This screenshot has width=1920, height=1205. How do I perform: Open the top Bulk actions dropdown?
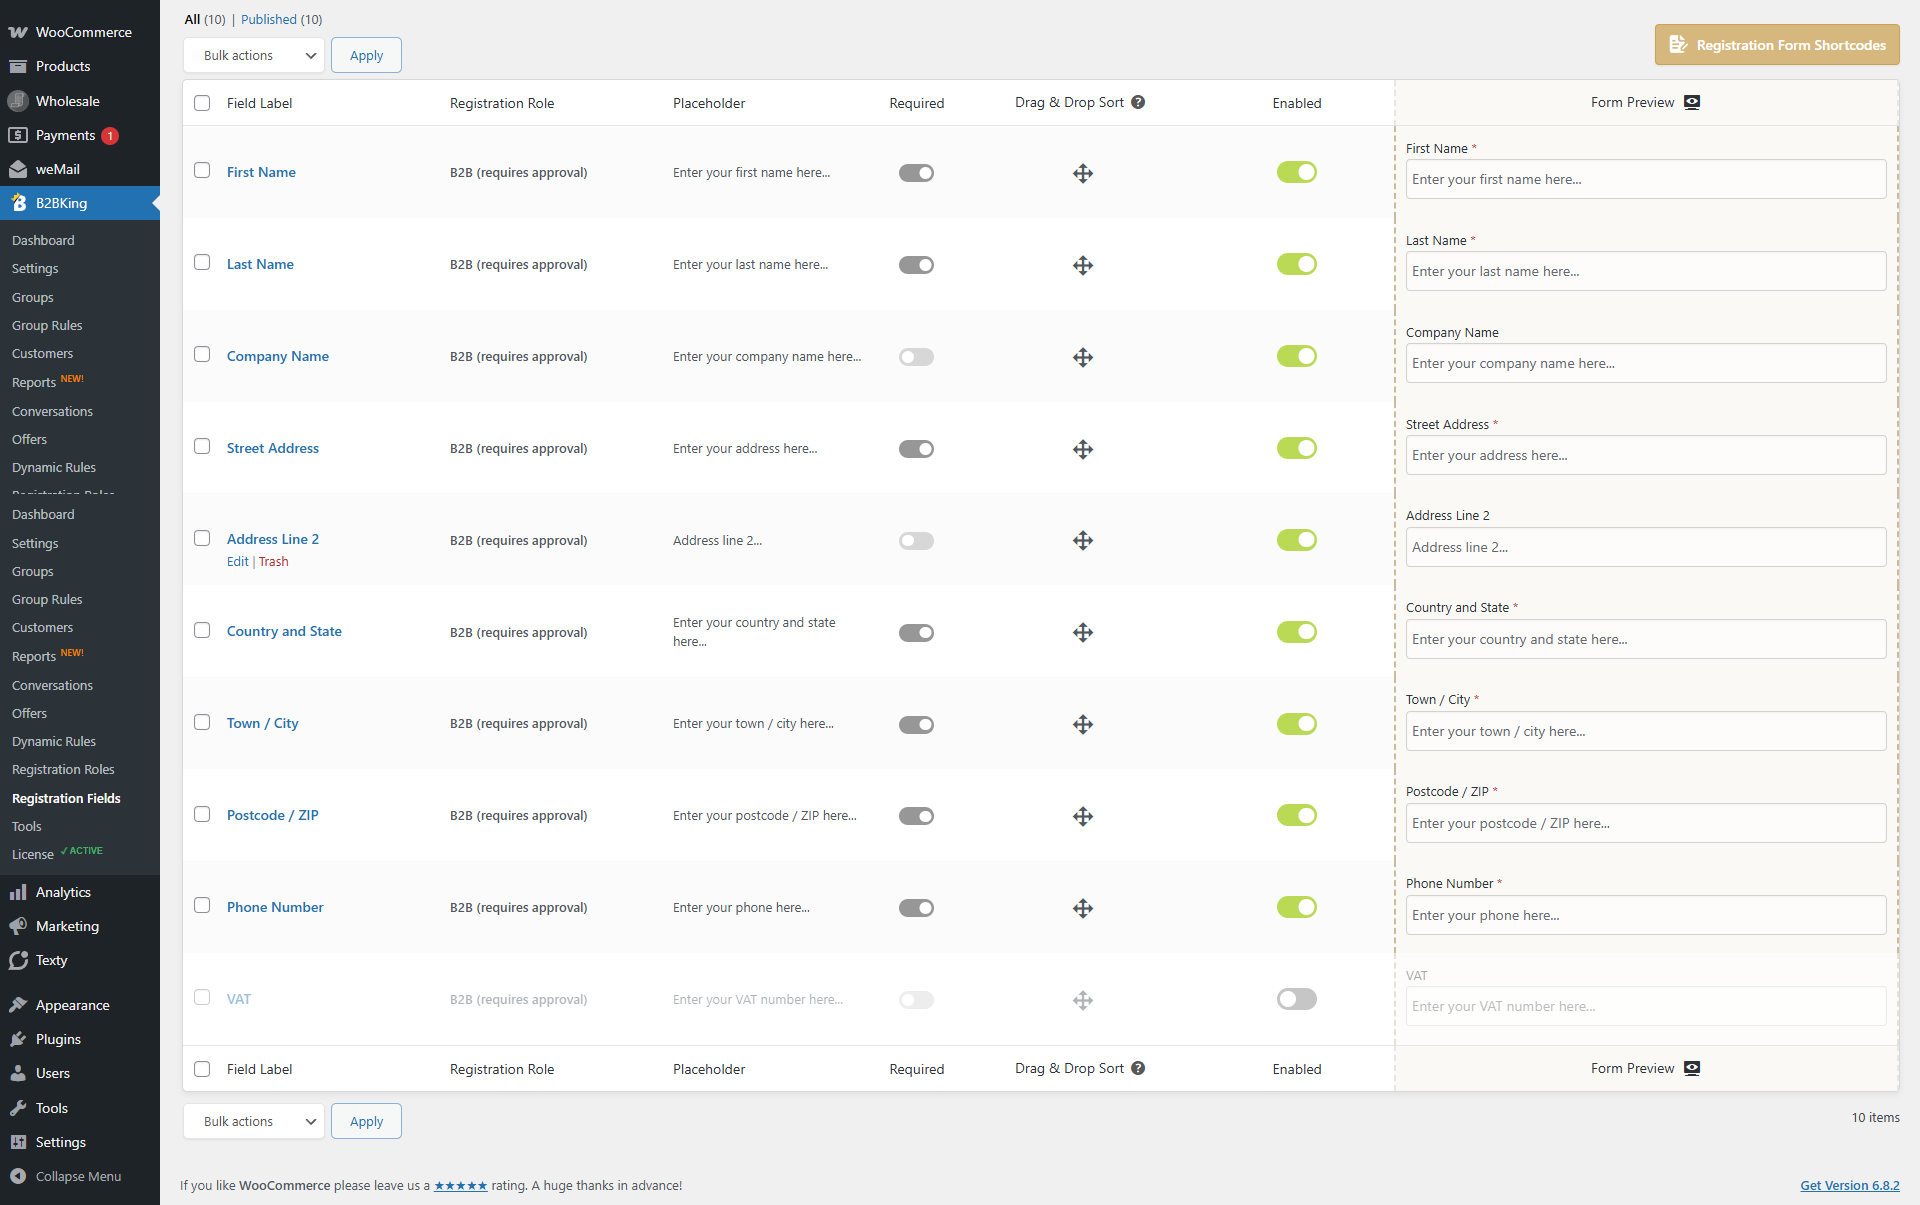pyautogui.click(x=254, y=56)
